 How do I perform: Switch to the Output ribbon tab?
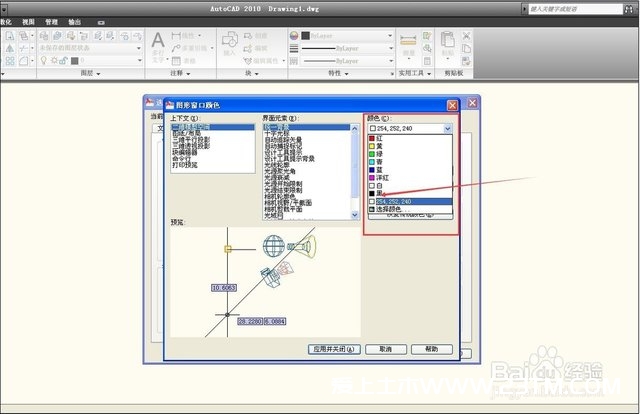tap(74, 22)
